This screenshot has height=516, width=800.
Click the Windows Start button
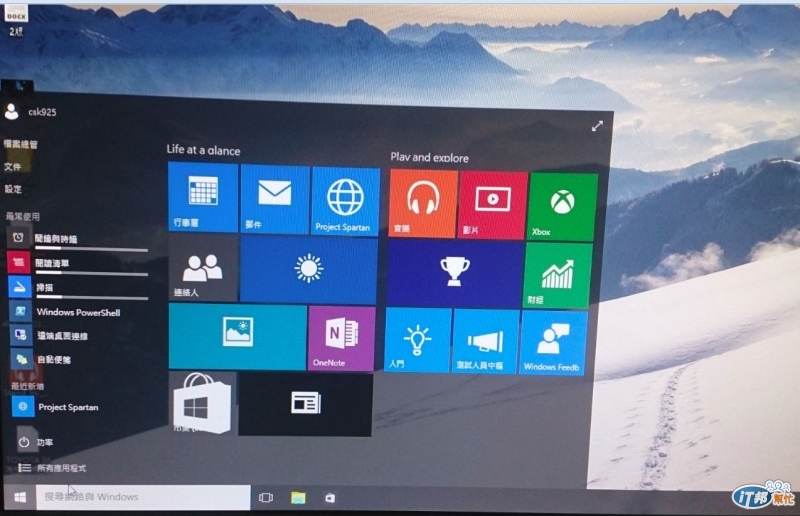pos(19,497)
